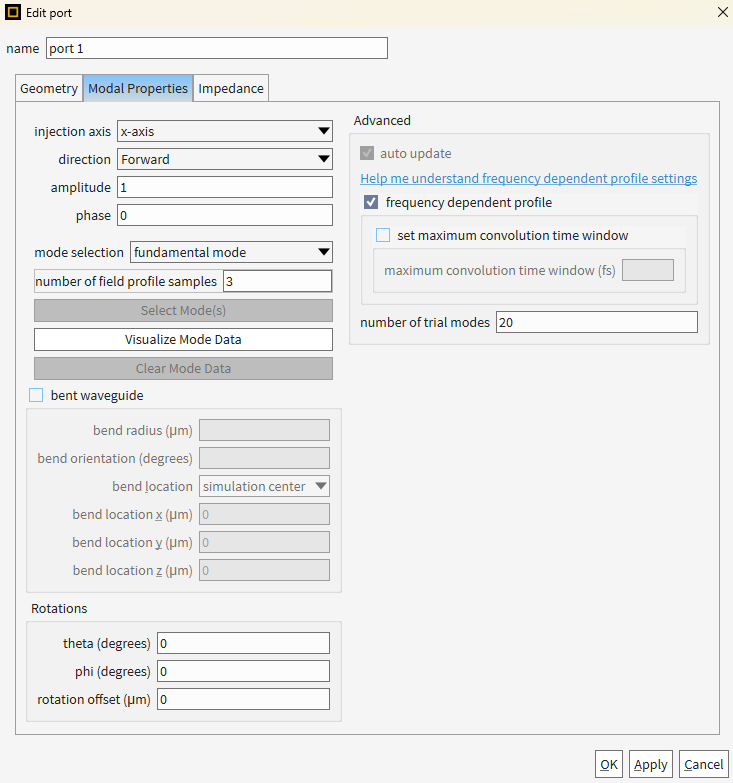Edit the rotation offset field
The image size is (733, 783).
pos(243,699)
